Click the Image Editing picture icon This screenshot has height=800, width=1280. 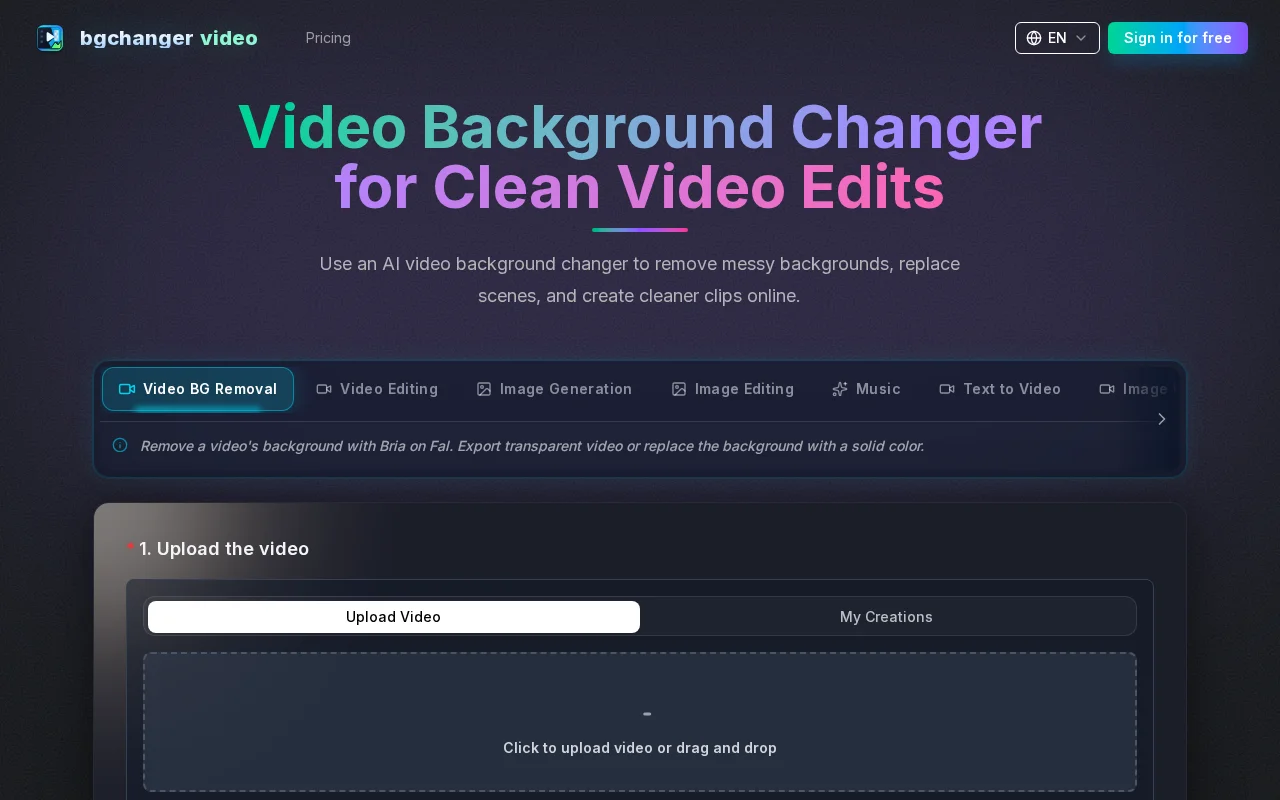point(679,389)
